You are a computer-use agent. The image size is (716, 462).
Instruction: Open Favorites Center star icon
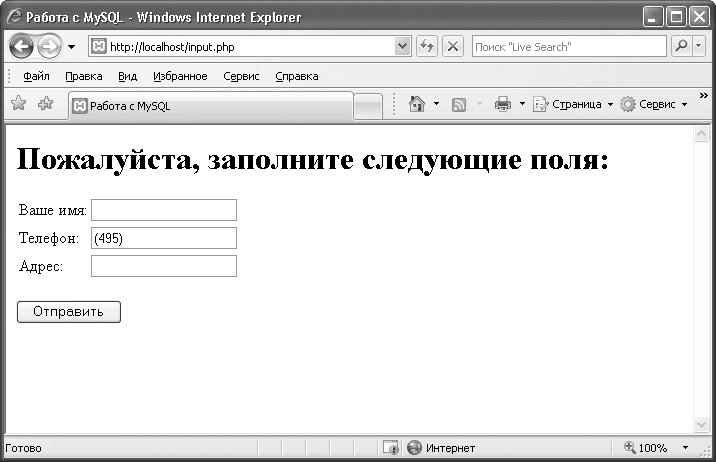(x=19, y=104)
